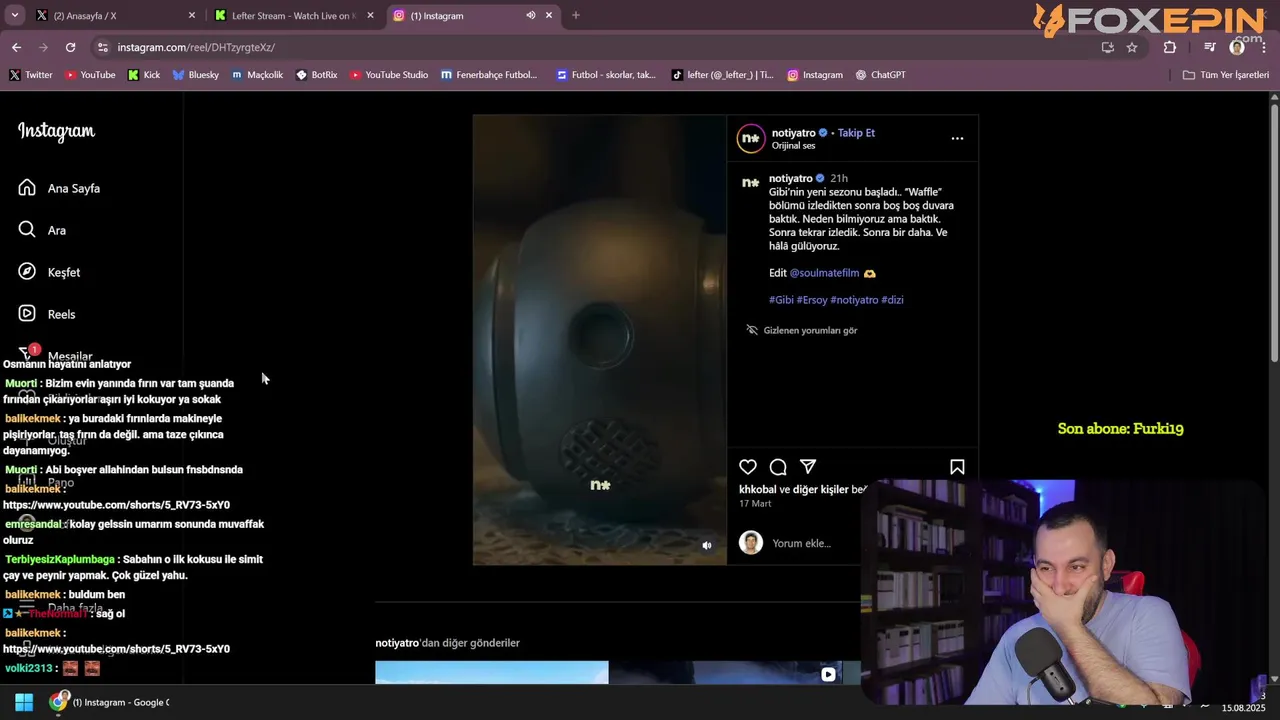The height and width of the screenshot is (720, 1280).
Task: Mute the Instagram tab via its speaker icon
Action: click(531, 15)
